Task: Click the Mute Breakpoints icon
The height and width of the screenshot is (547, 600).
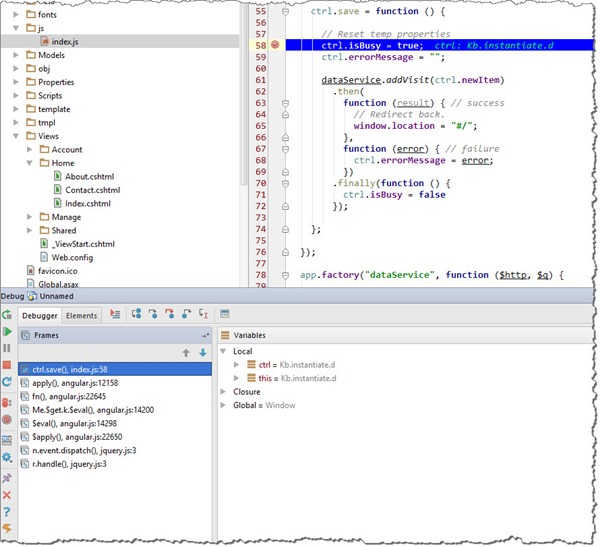Action: click(8, 420)
